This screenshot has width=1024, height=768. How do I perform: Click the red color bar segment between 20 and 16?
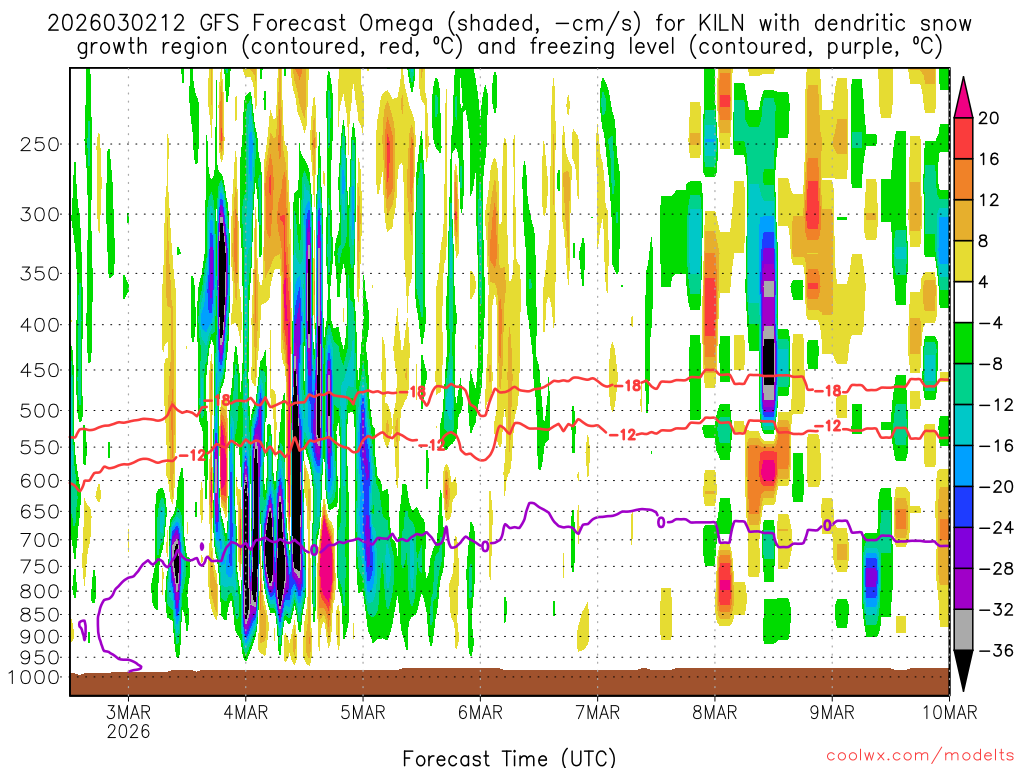point(963,138)
